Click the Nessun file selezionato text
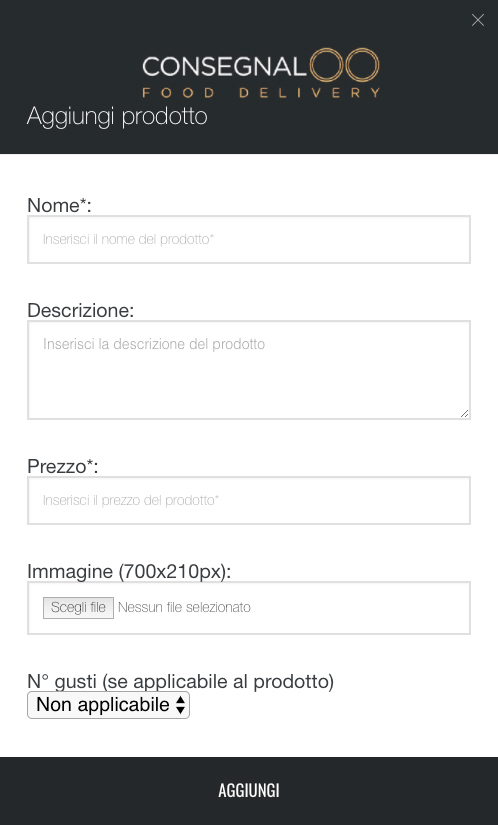The width and height of the screenshot is (498, 825). point(184,607)
